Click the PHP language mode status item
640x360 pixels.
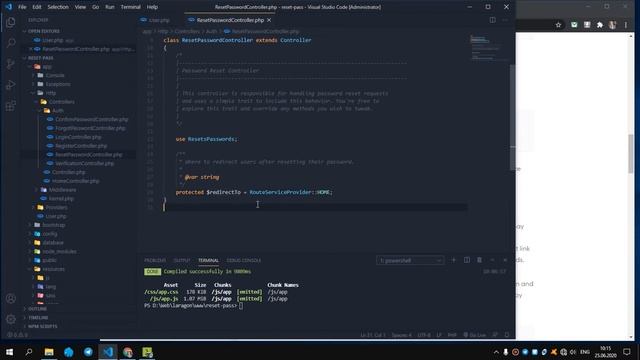pyautogui.click(x=452, y=335)
